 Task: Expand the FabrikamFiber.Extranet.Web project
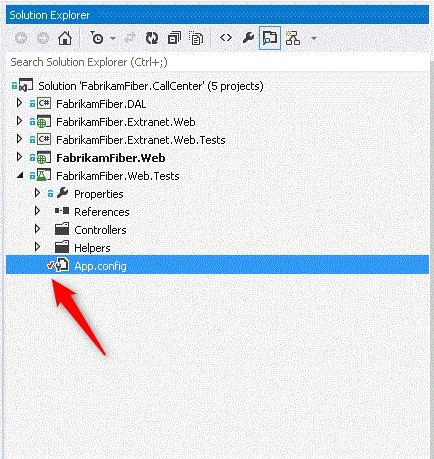click(x=19, y=121)
